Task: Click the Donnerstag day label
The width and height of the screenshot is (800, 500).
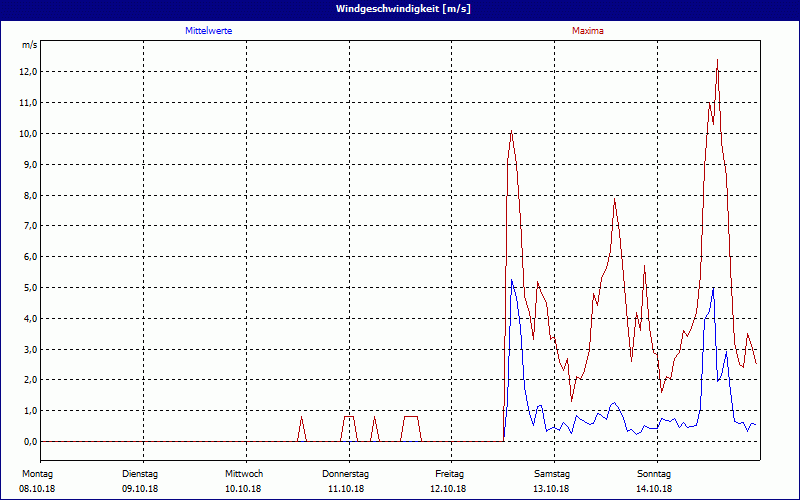Action: (x=346, y=473)
